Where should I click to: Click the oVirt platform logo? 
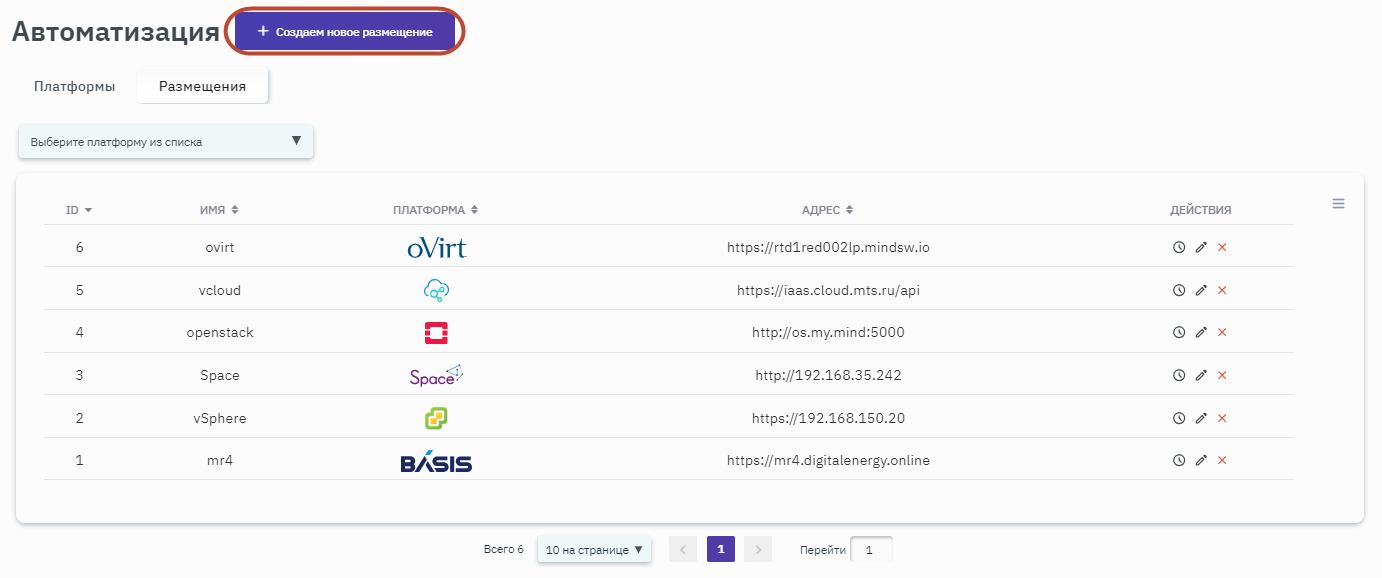(x=436, y=247)
